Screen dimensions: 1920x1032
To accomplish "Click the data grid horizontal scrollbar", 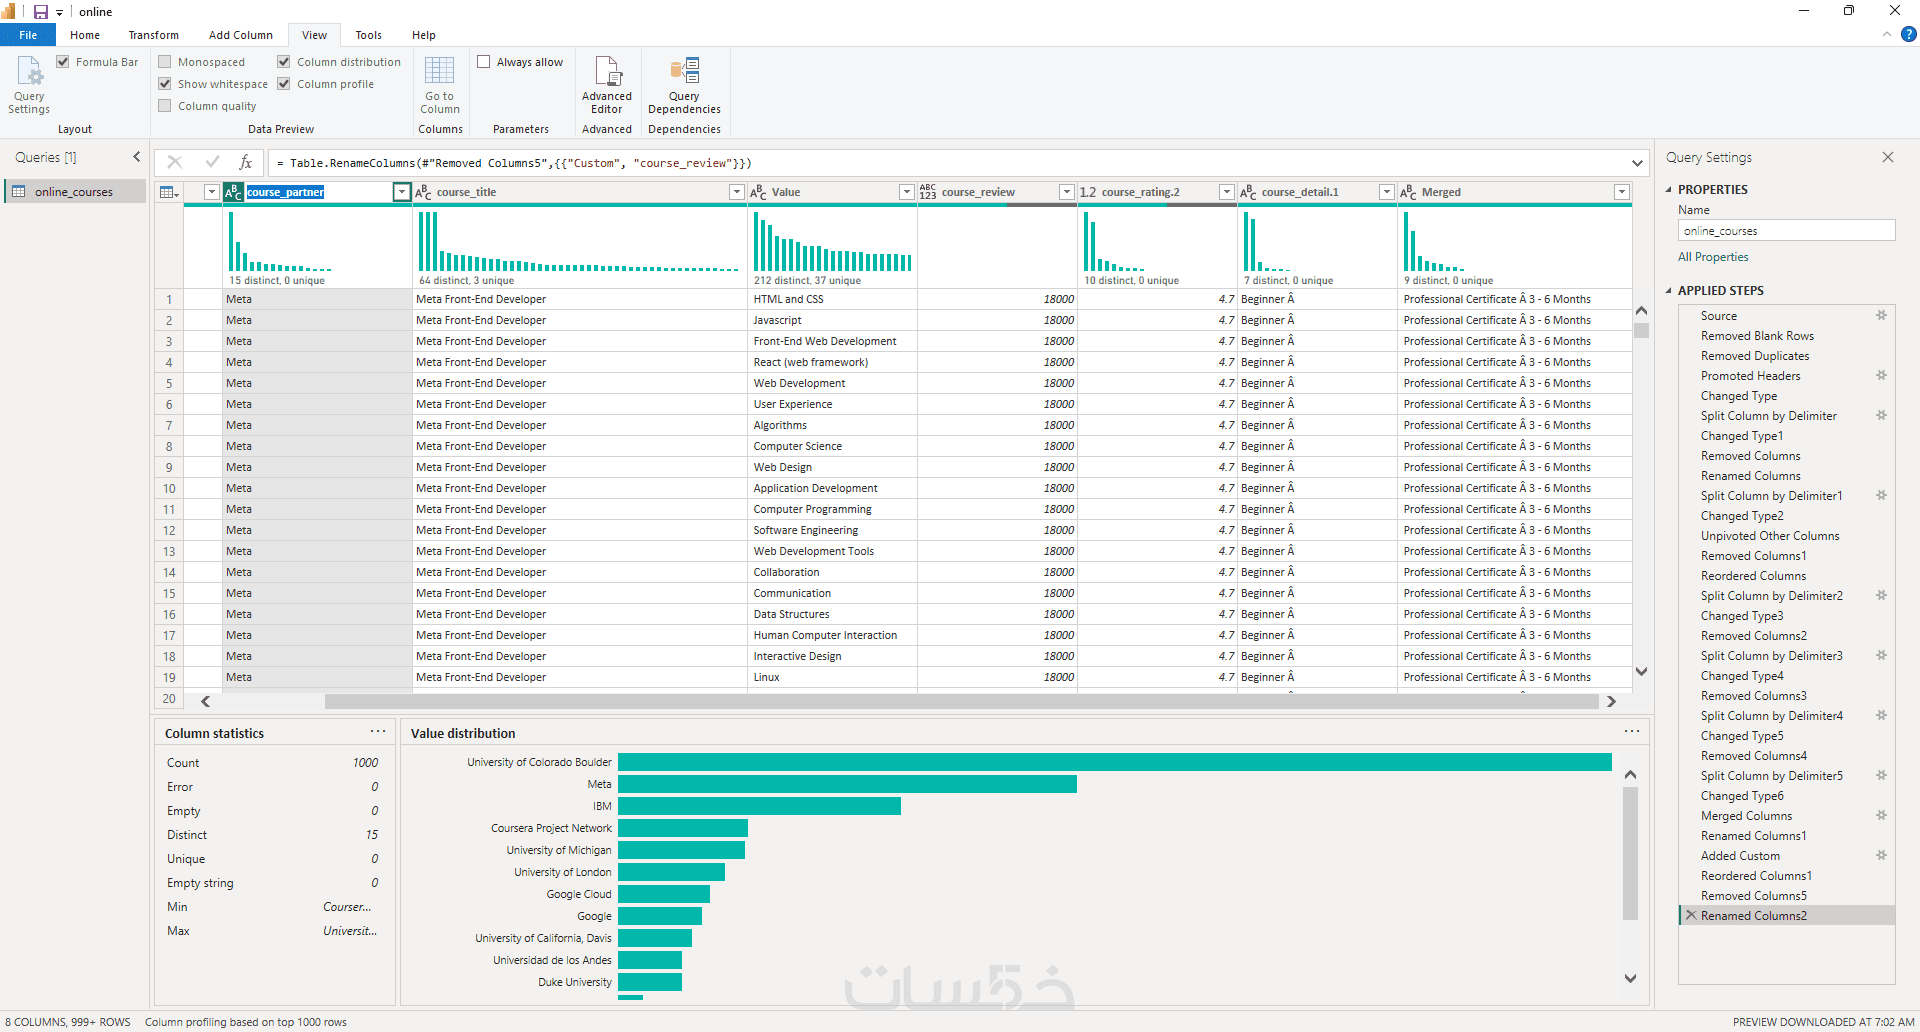I will [961, 702].
